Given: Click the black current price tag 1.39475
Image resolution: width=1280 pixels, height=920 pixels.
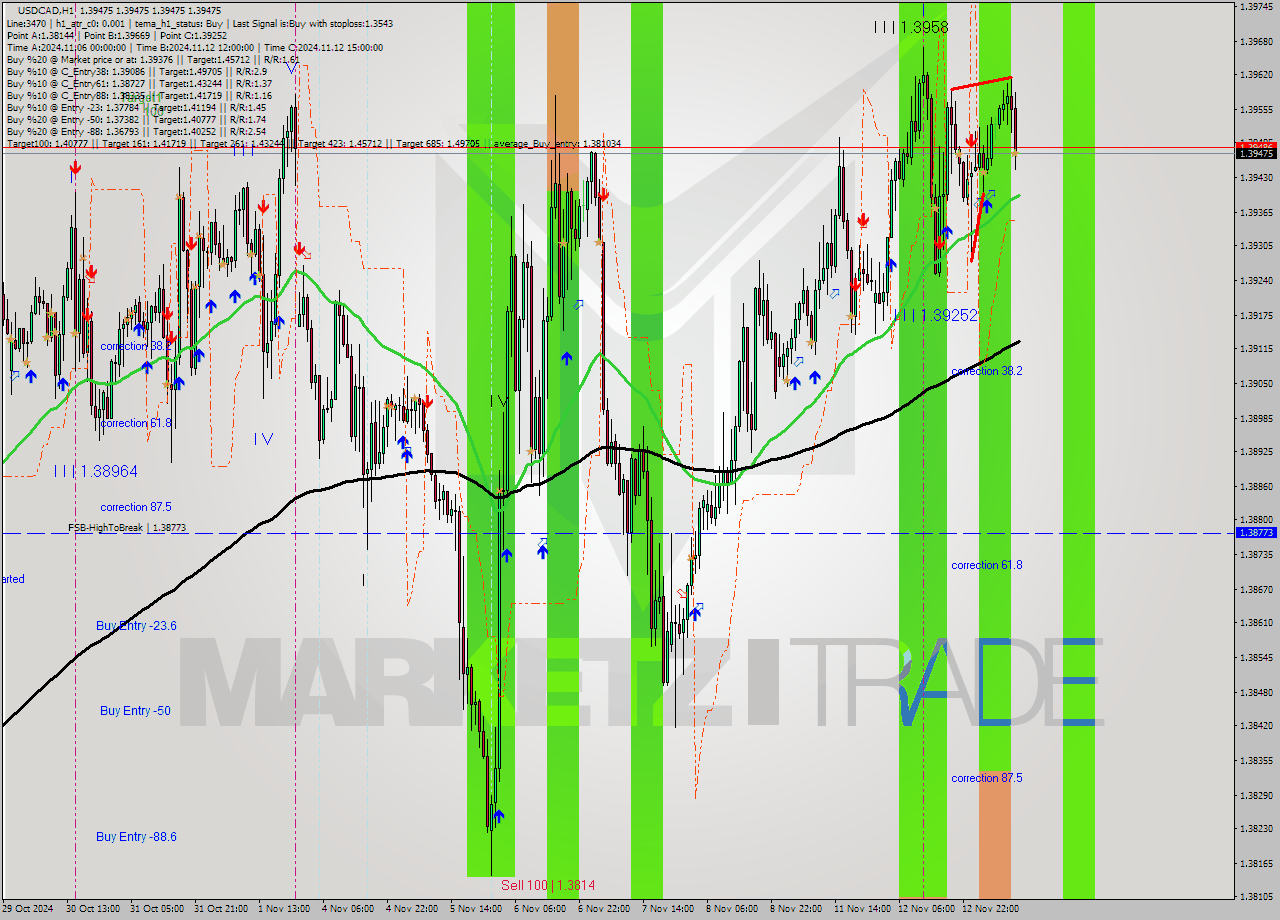Looking at the screenshot, I should (x=1255, y=153).
